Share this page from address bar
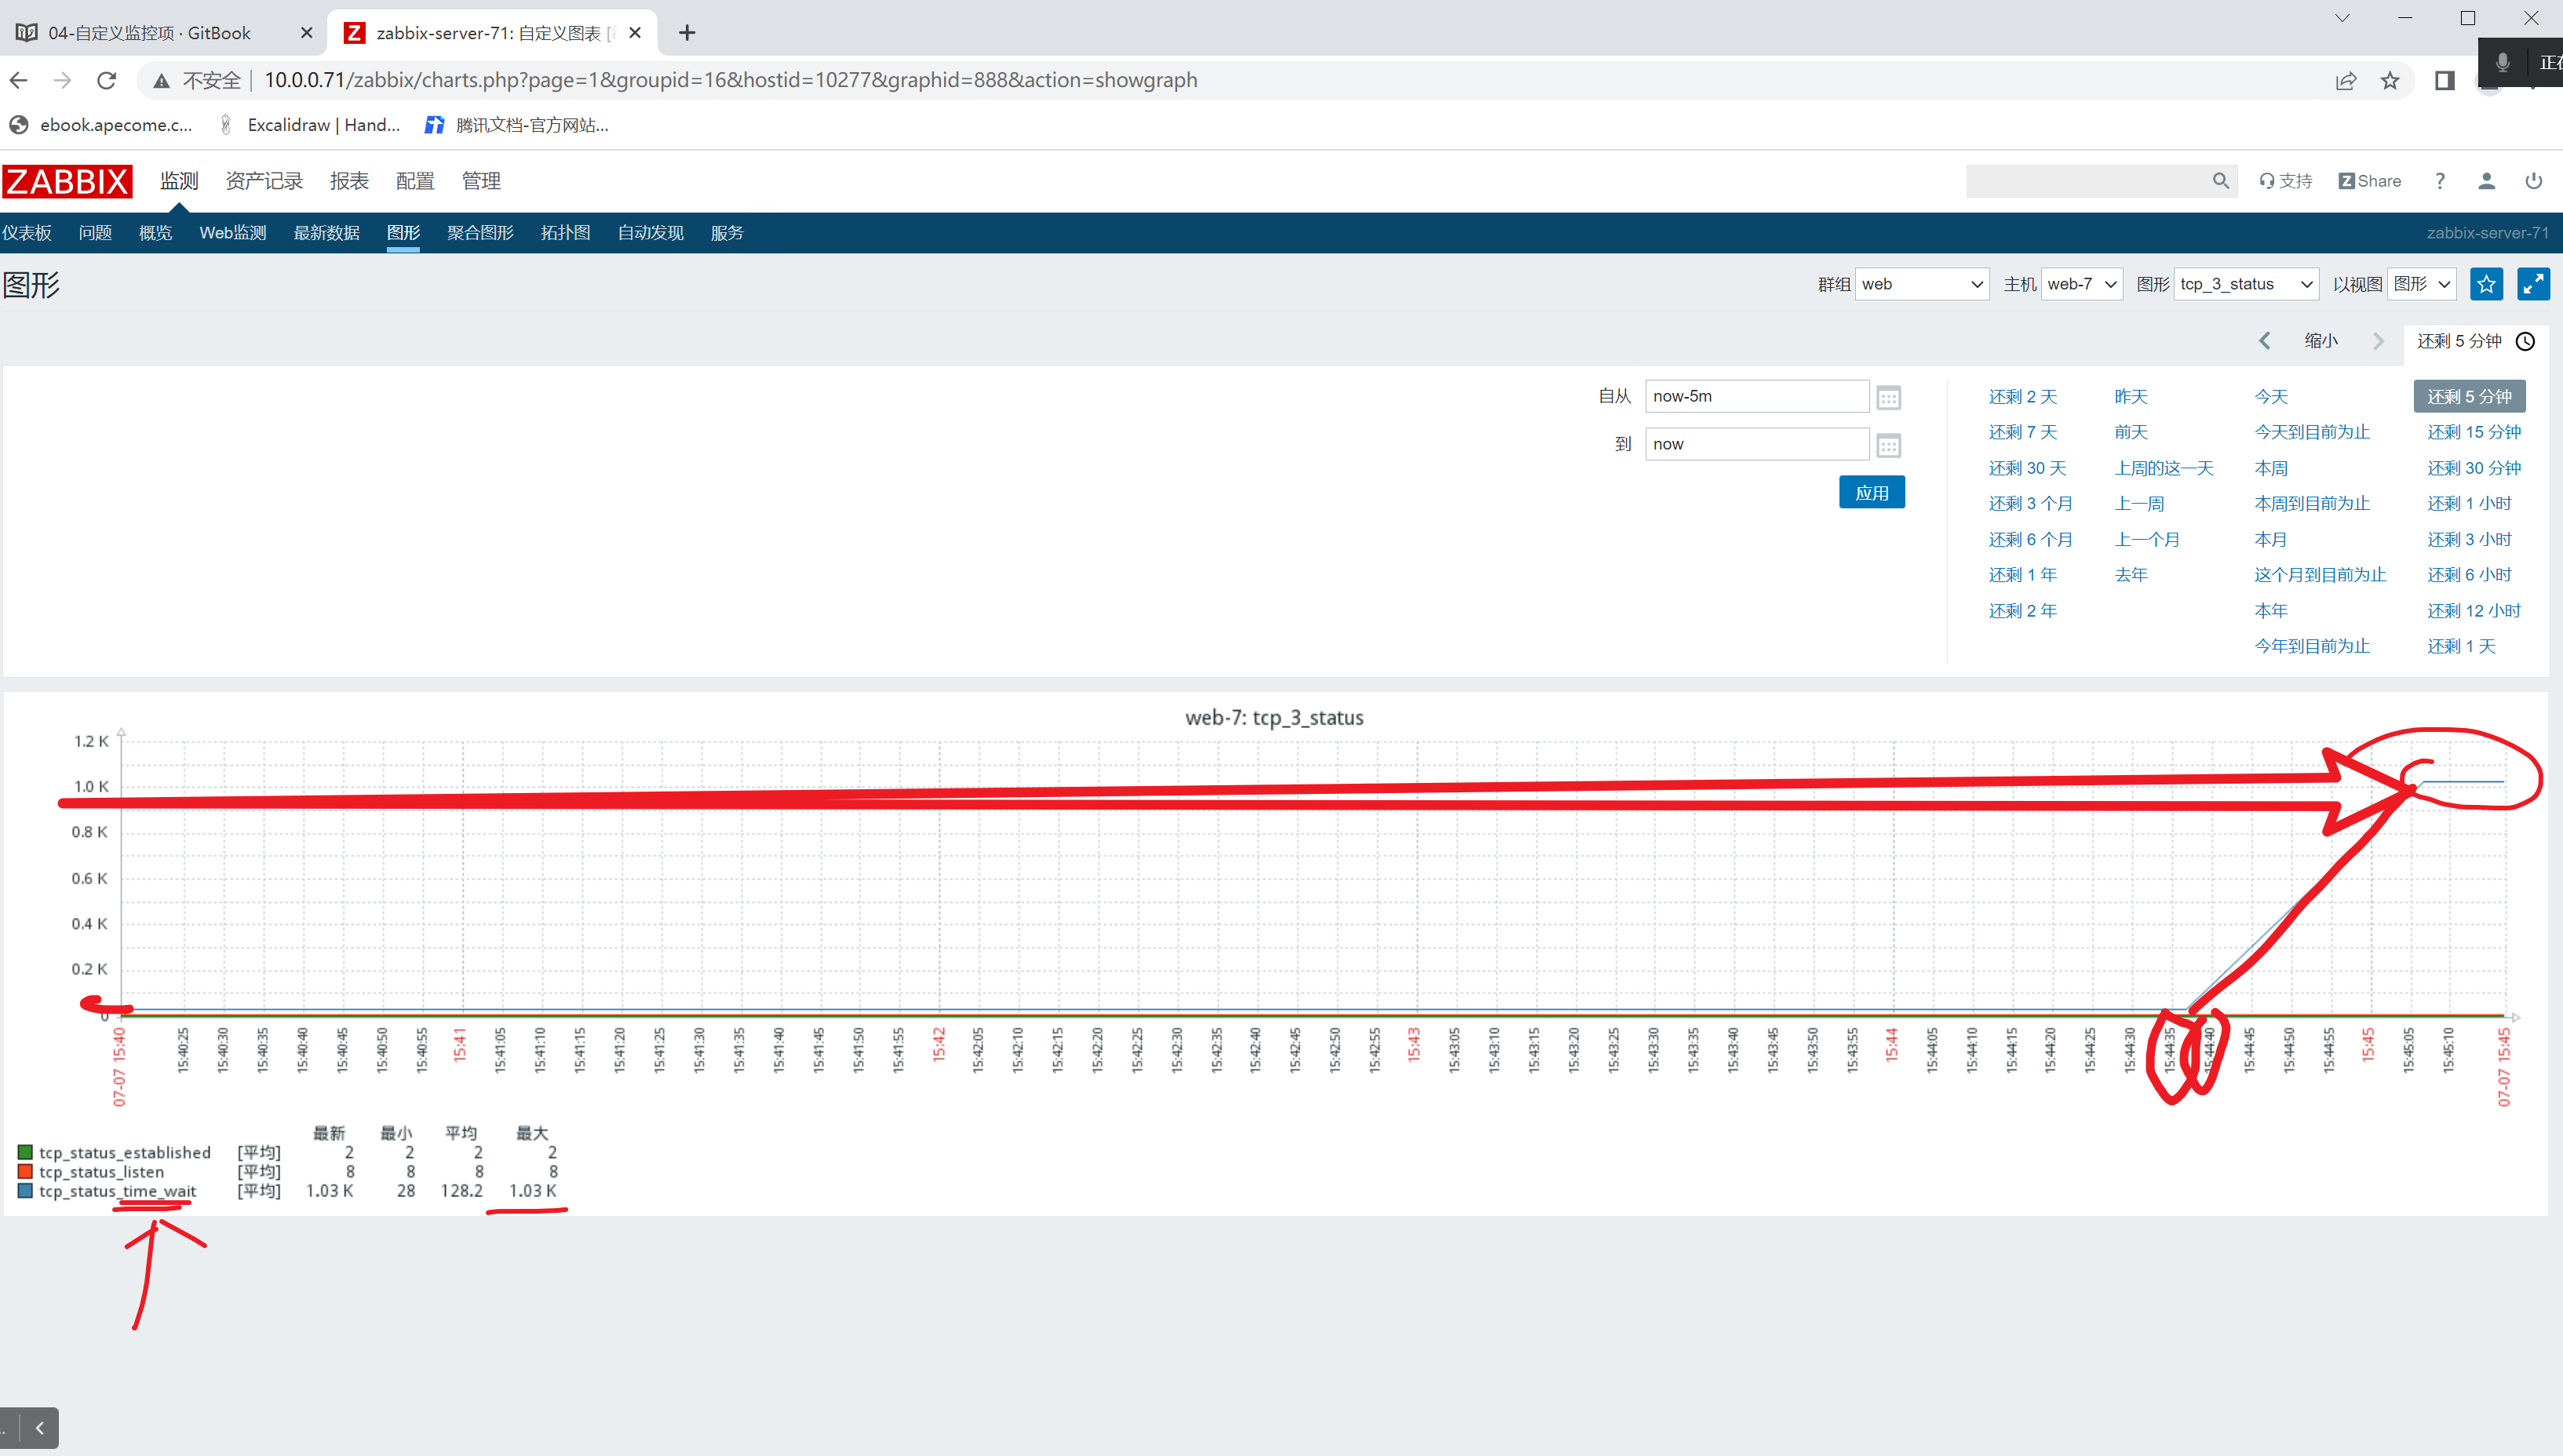 coord(2345,81)
